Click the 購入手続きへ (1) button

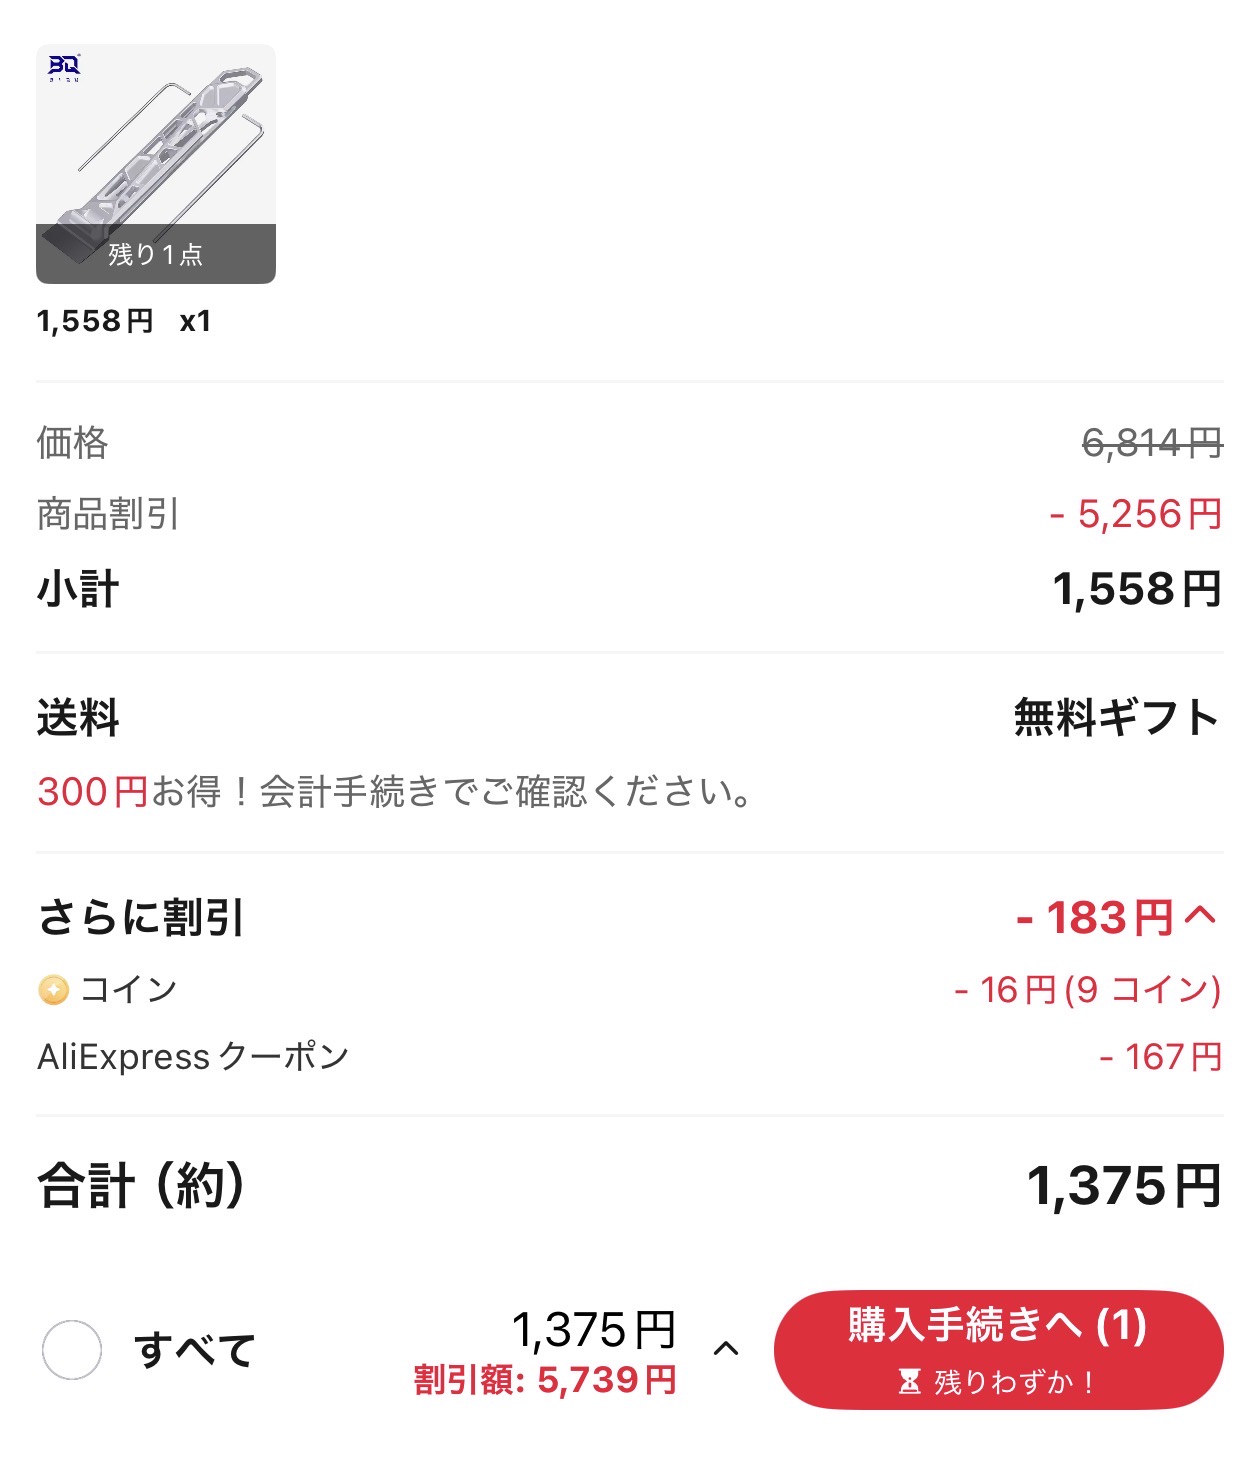point(998,1350)
